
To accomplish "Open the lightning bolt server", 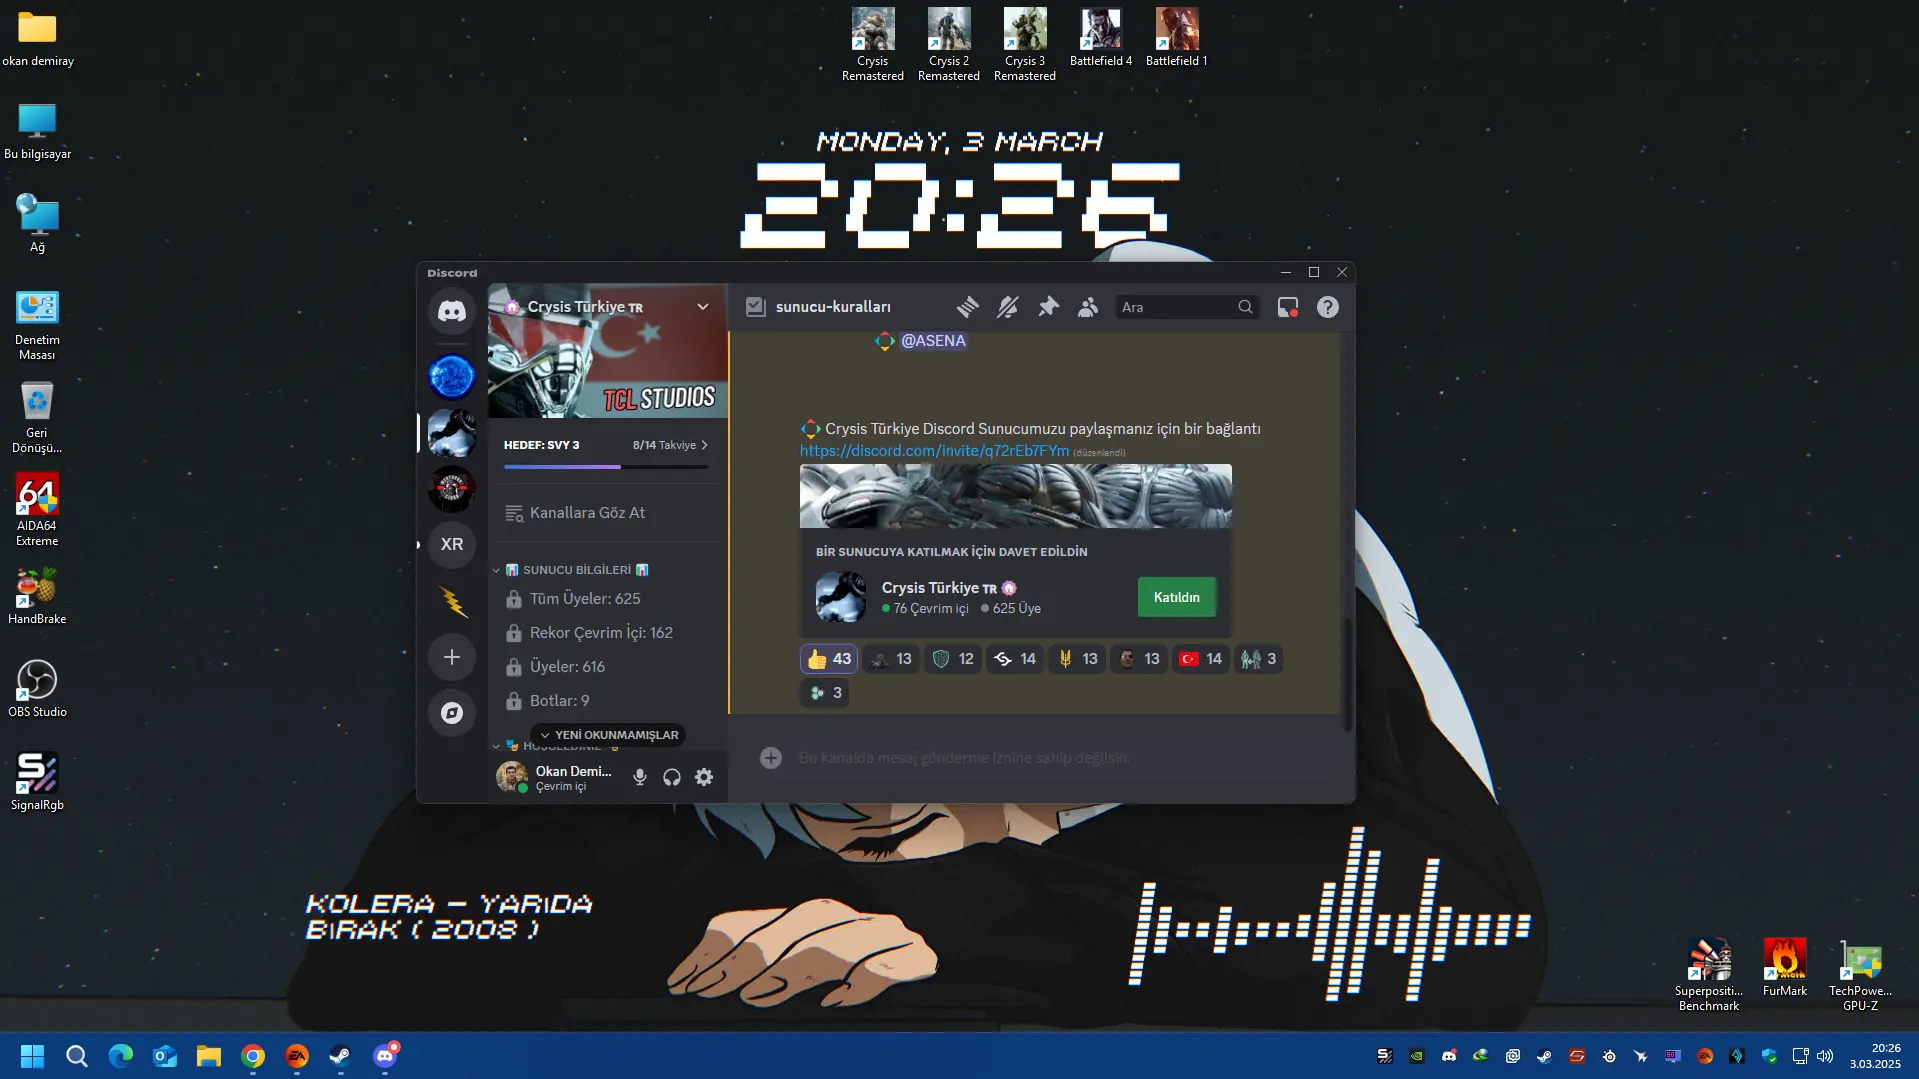I will tap(452, 600).
